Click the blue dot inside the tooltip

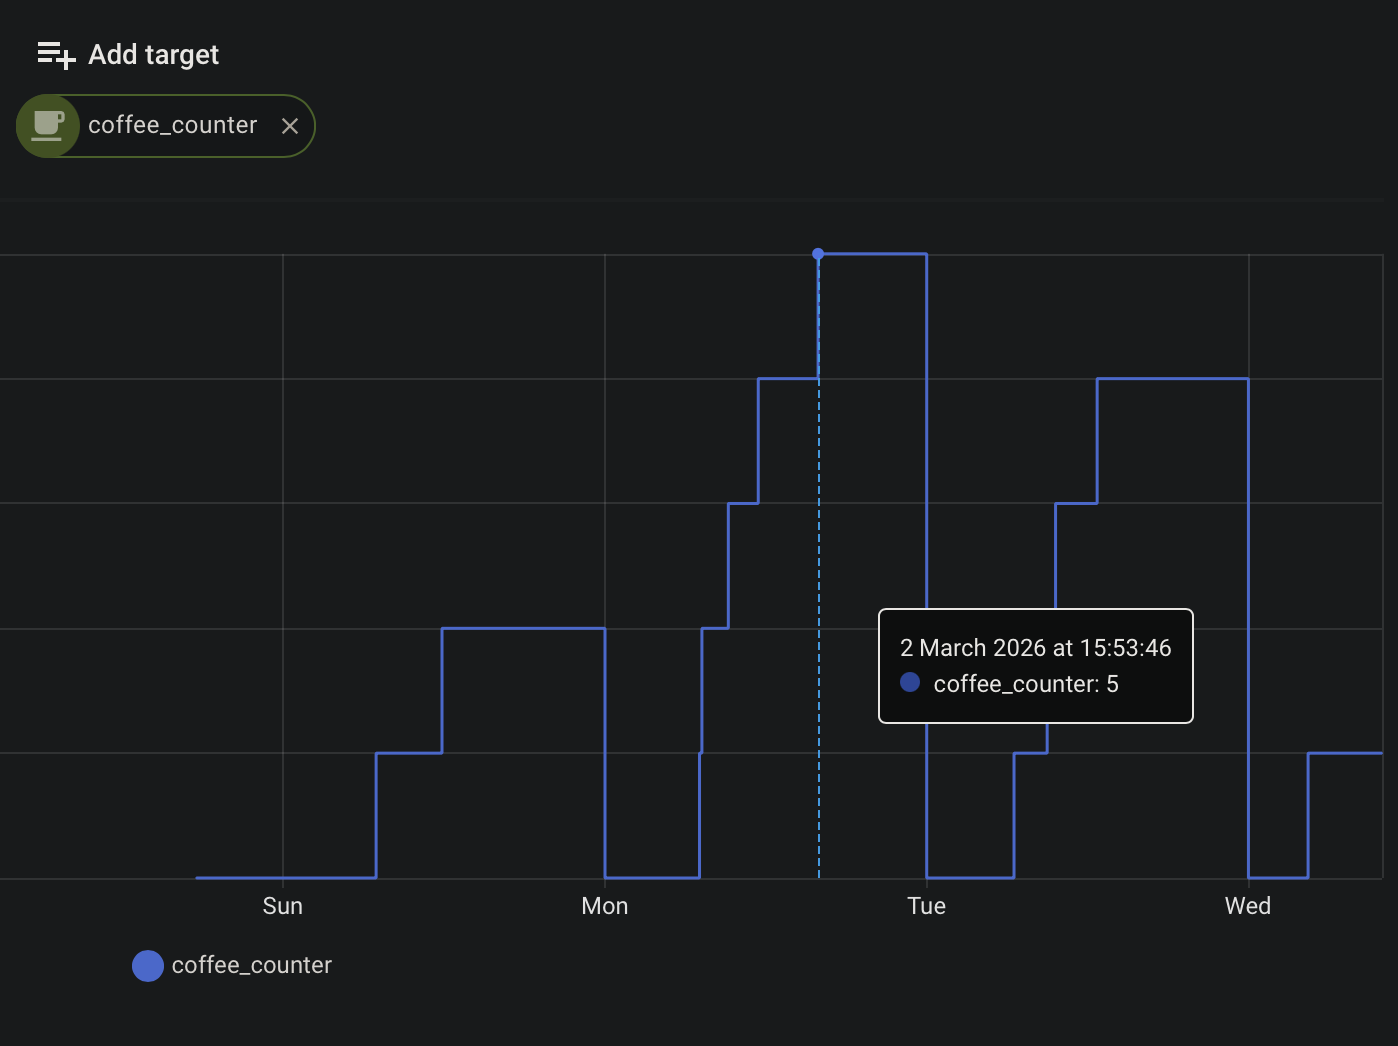910,682
